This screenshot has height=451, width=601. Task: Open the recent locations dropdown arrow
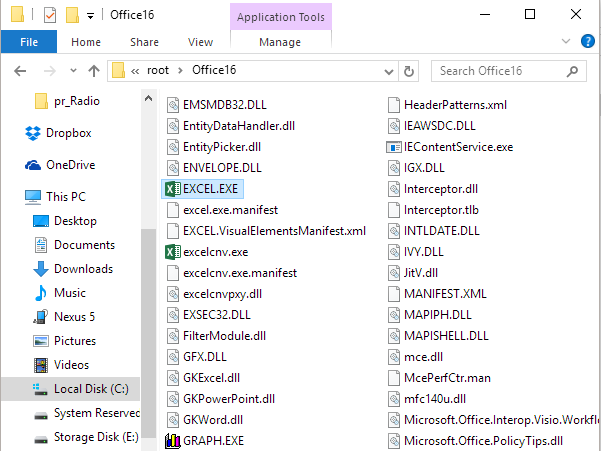point(73,71)
